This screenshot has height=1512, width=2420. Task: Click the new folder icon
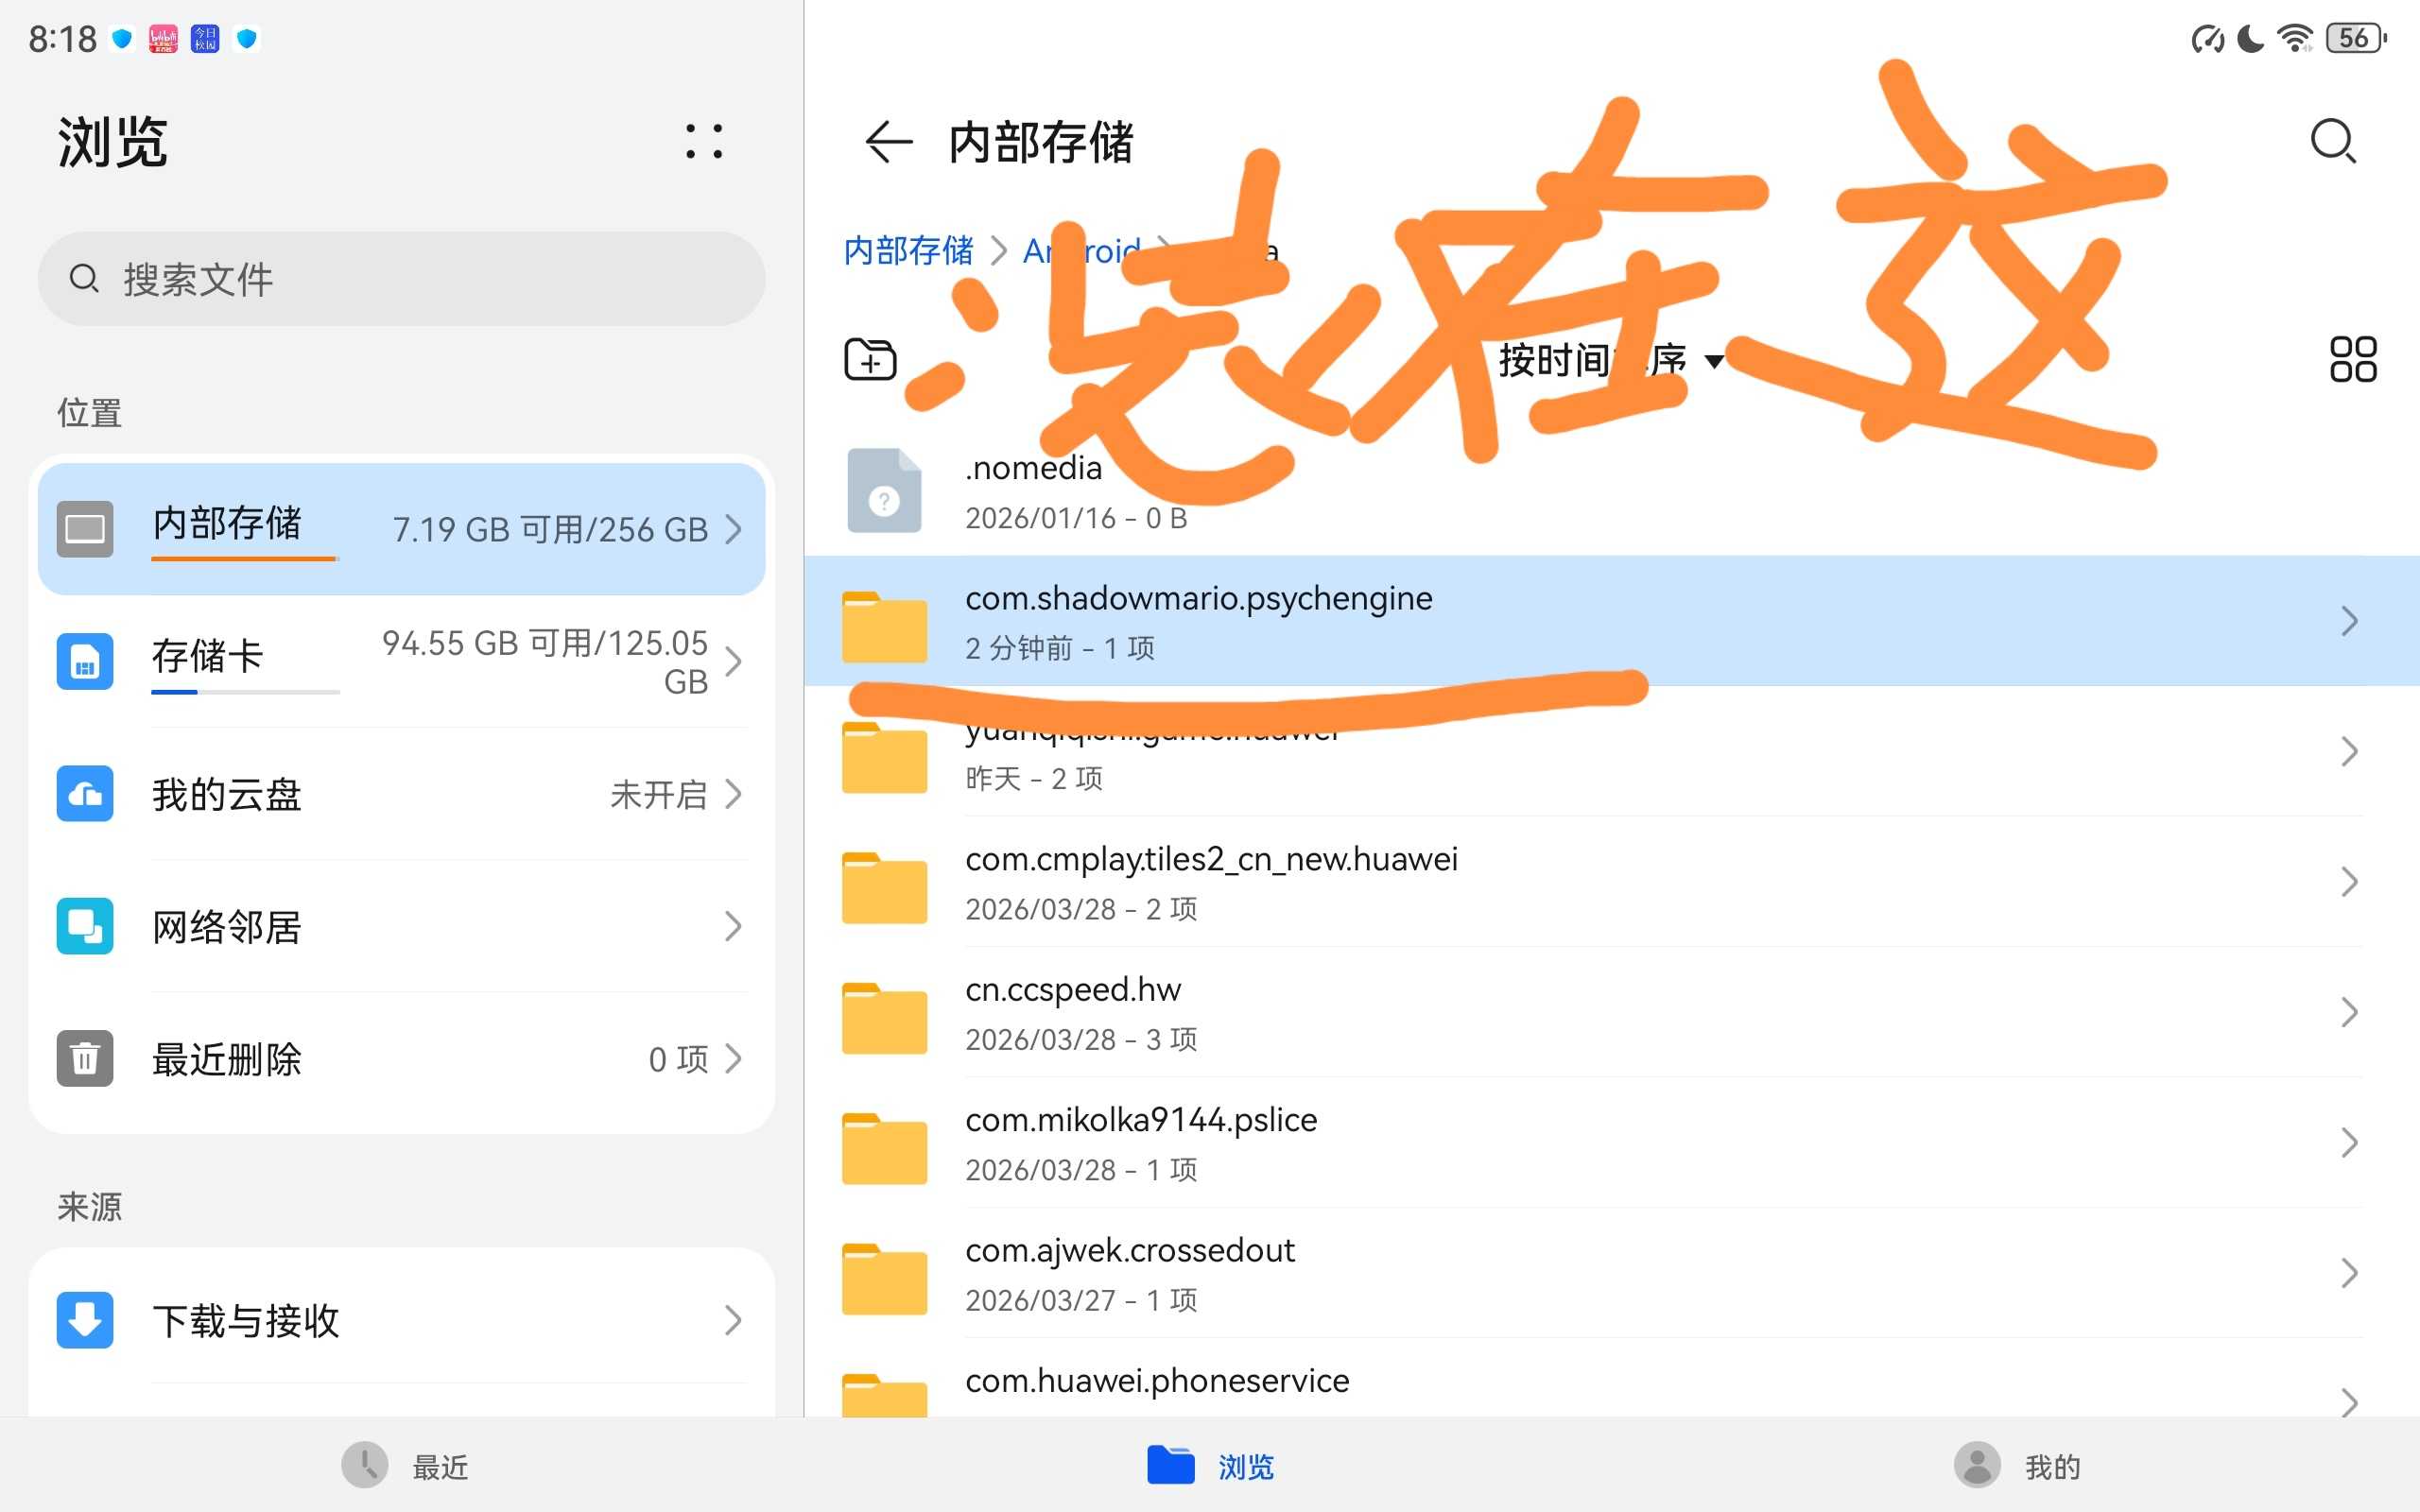pyautogui.click(x=870, y=360)
